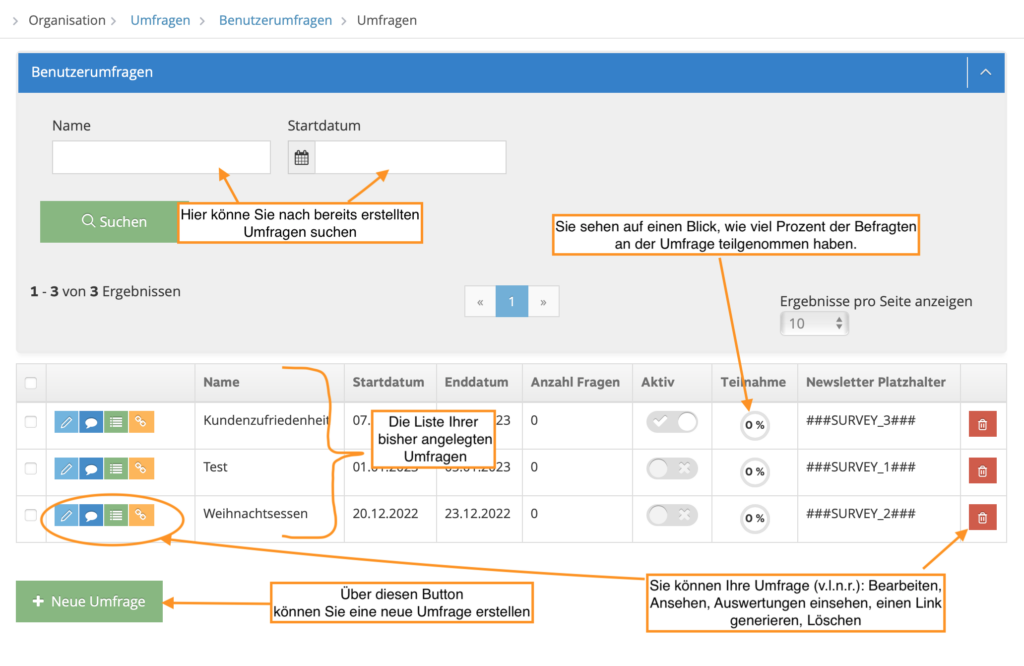Screen dimensions: 1024x666
Task: Delete the Test survey with trash icon
Action: (x=982, y=471)
